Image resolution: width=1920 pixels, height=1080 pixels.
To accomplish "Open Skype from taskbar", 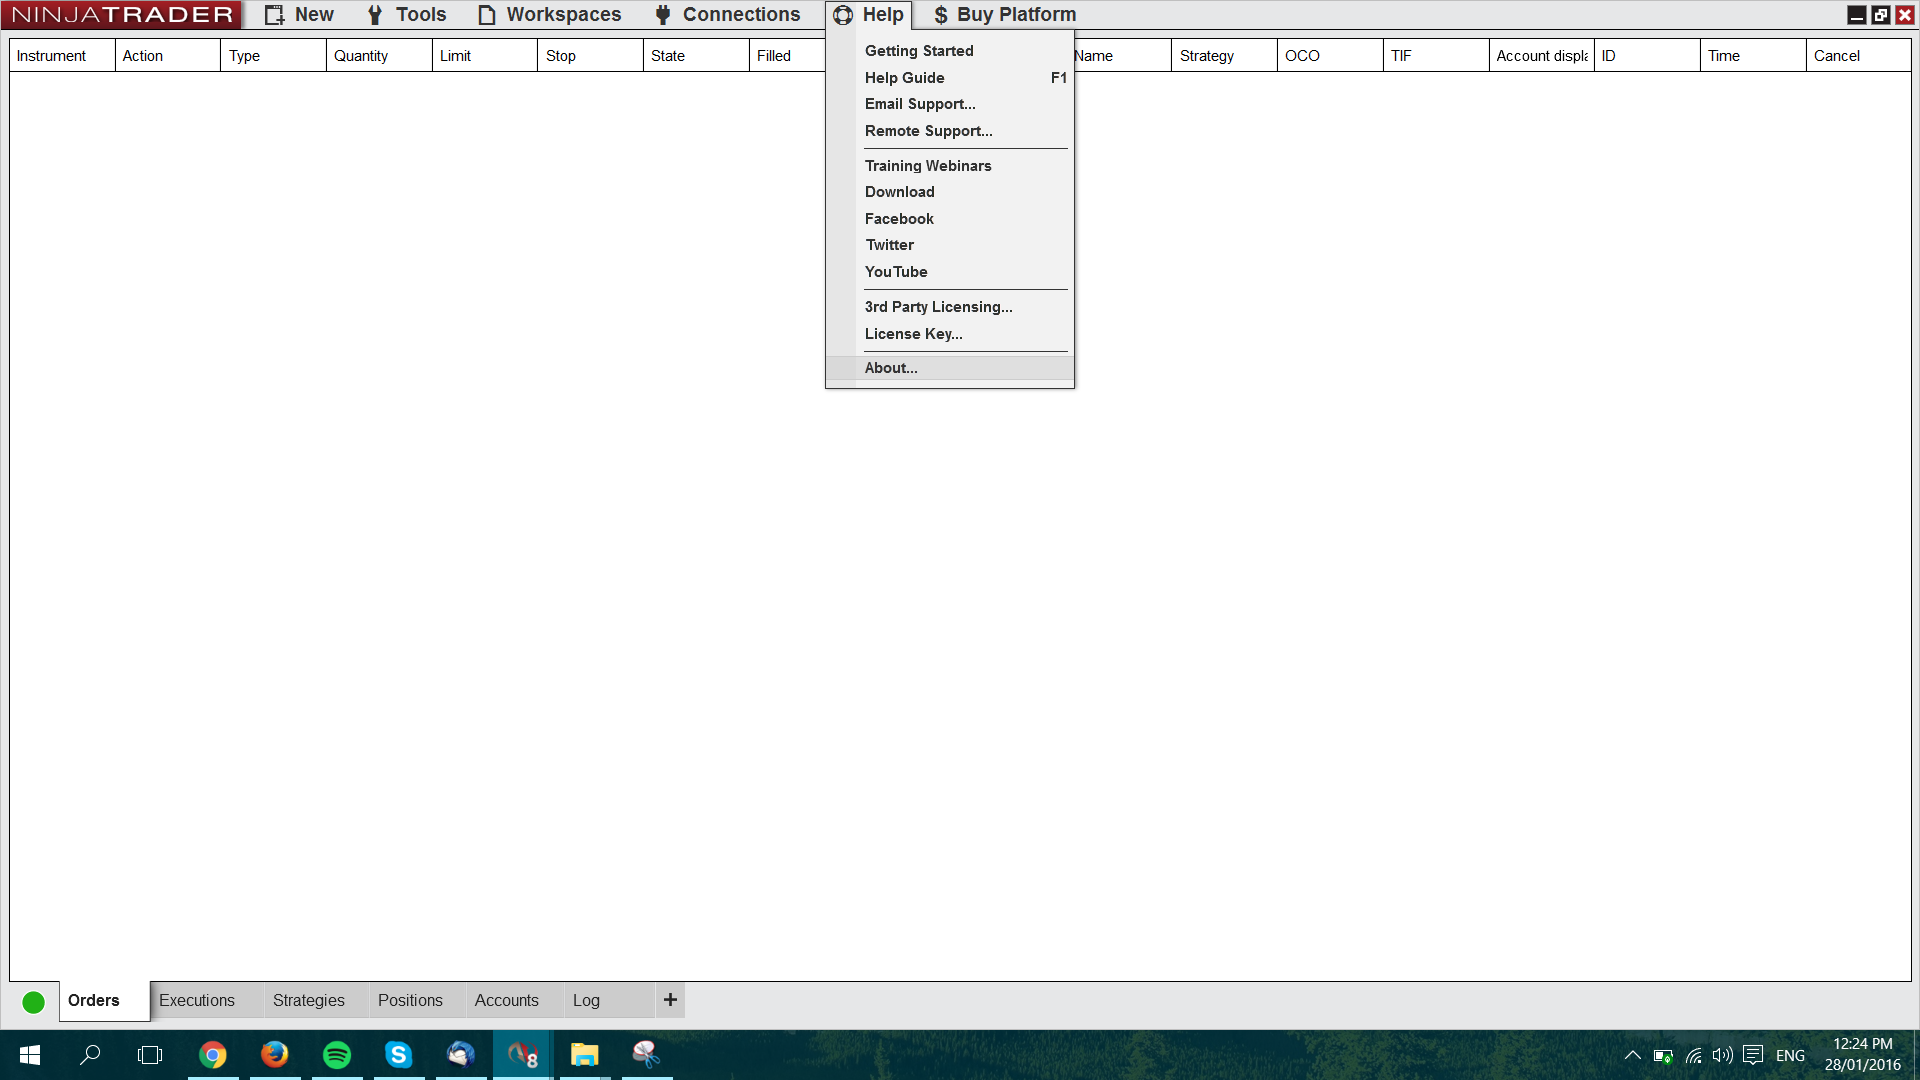I will [399, 1055].
